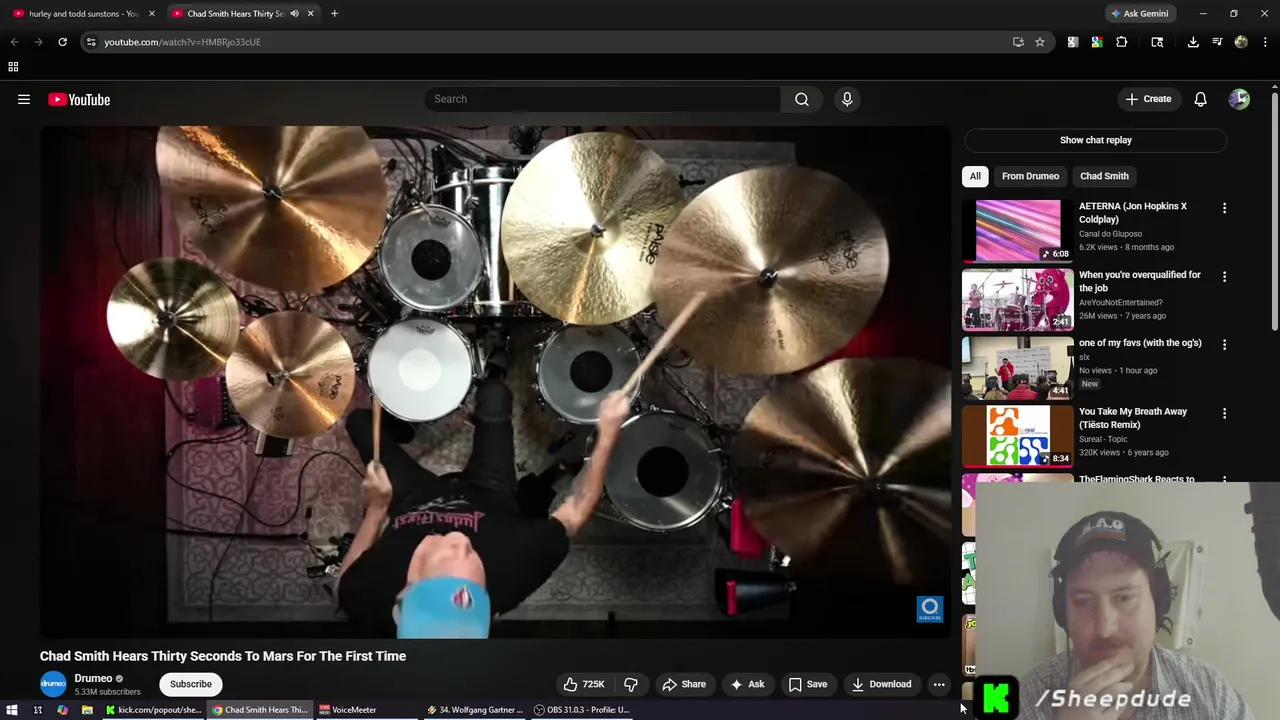Click the Create button
1280x720 pixels.
[x=1148, y=99]
